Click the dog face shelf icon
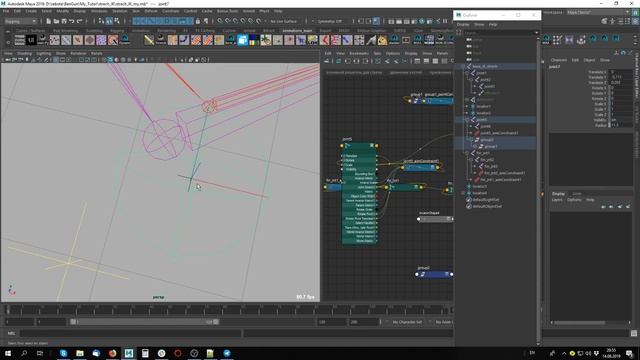The height and width of the screenshot is (360, 640). 382,40
